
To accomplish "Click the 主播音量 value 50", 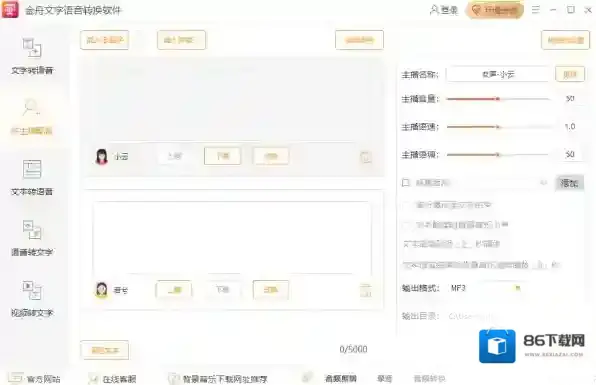I will coord(570,99).
